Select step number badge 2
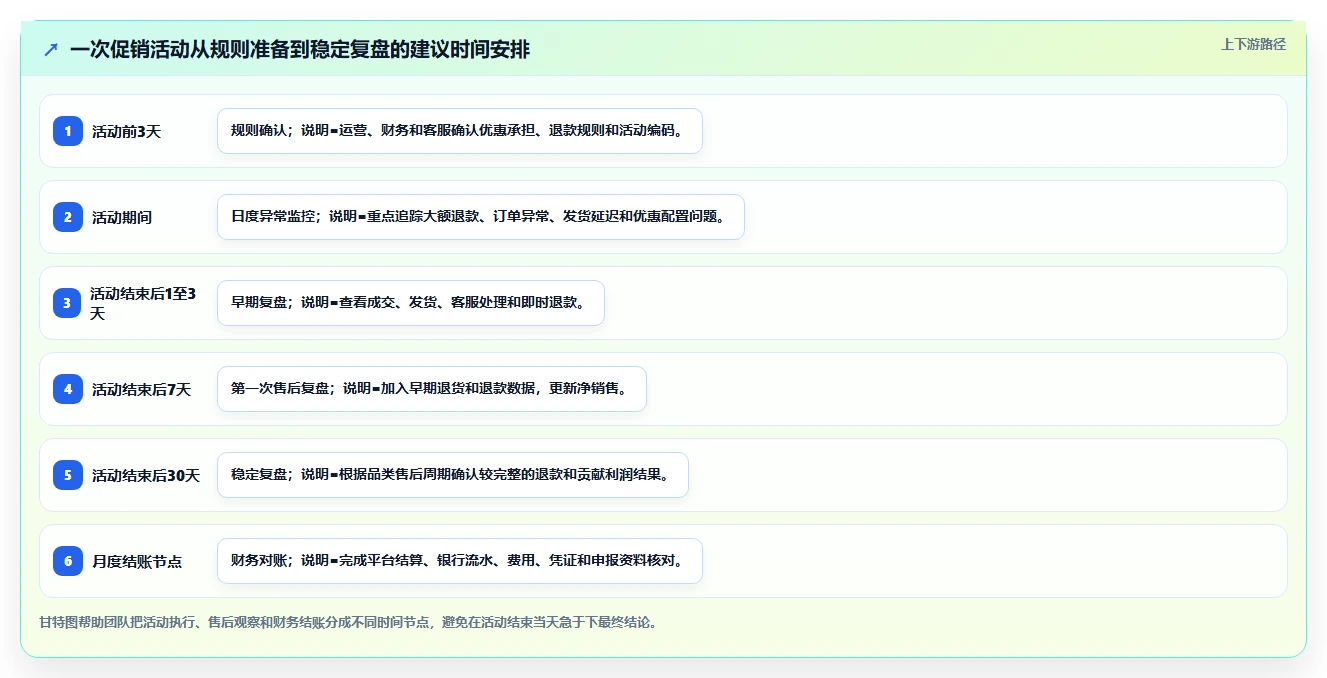This screenshot has width=1327, height=678. [68, 217]
